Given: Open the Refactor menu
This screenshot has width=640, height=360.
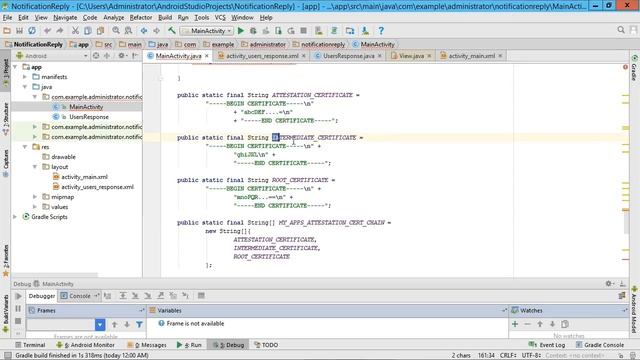Looking at the screenshot, I should [141, 18].
